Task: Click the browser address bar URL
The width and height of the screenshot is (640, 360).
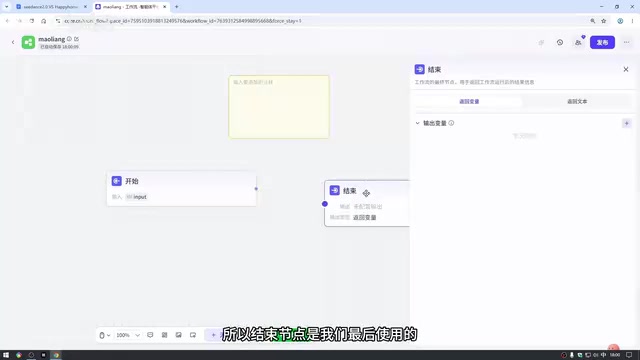Action: click(x=182, y=21)
